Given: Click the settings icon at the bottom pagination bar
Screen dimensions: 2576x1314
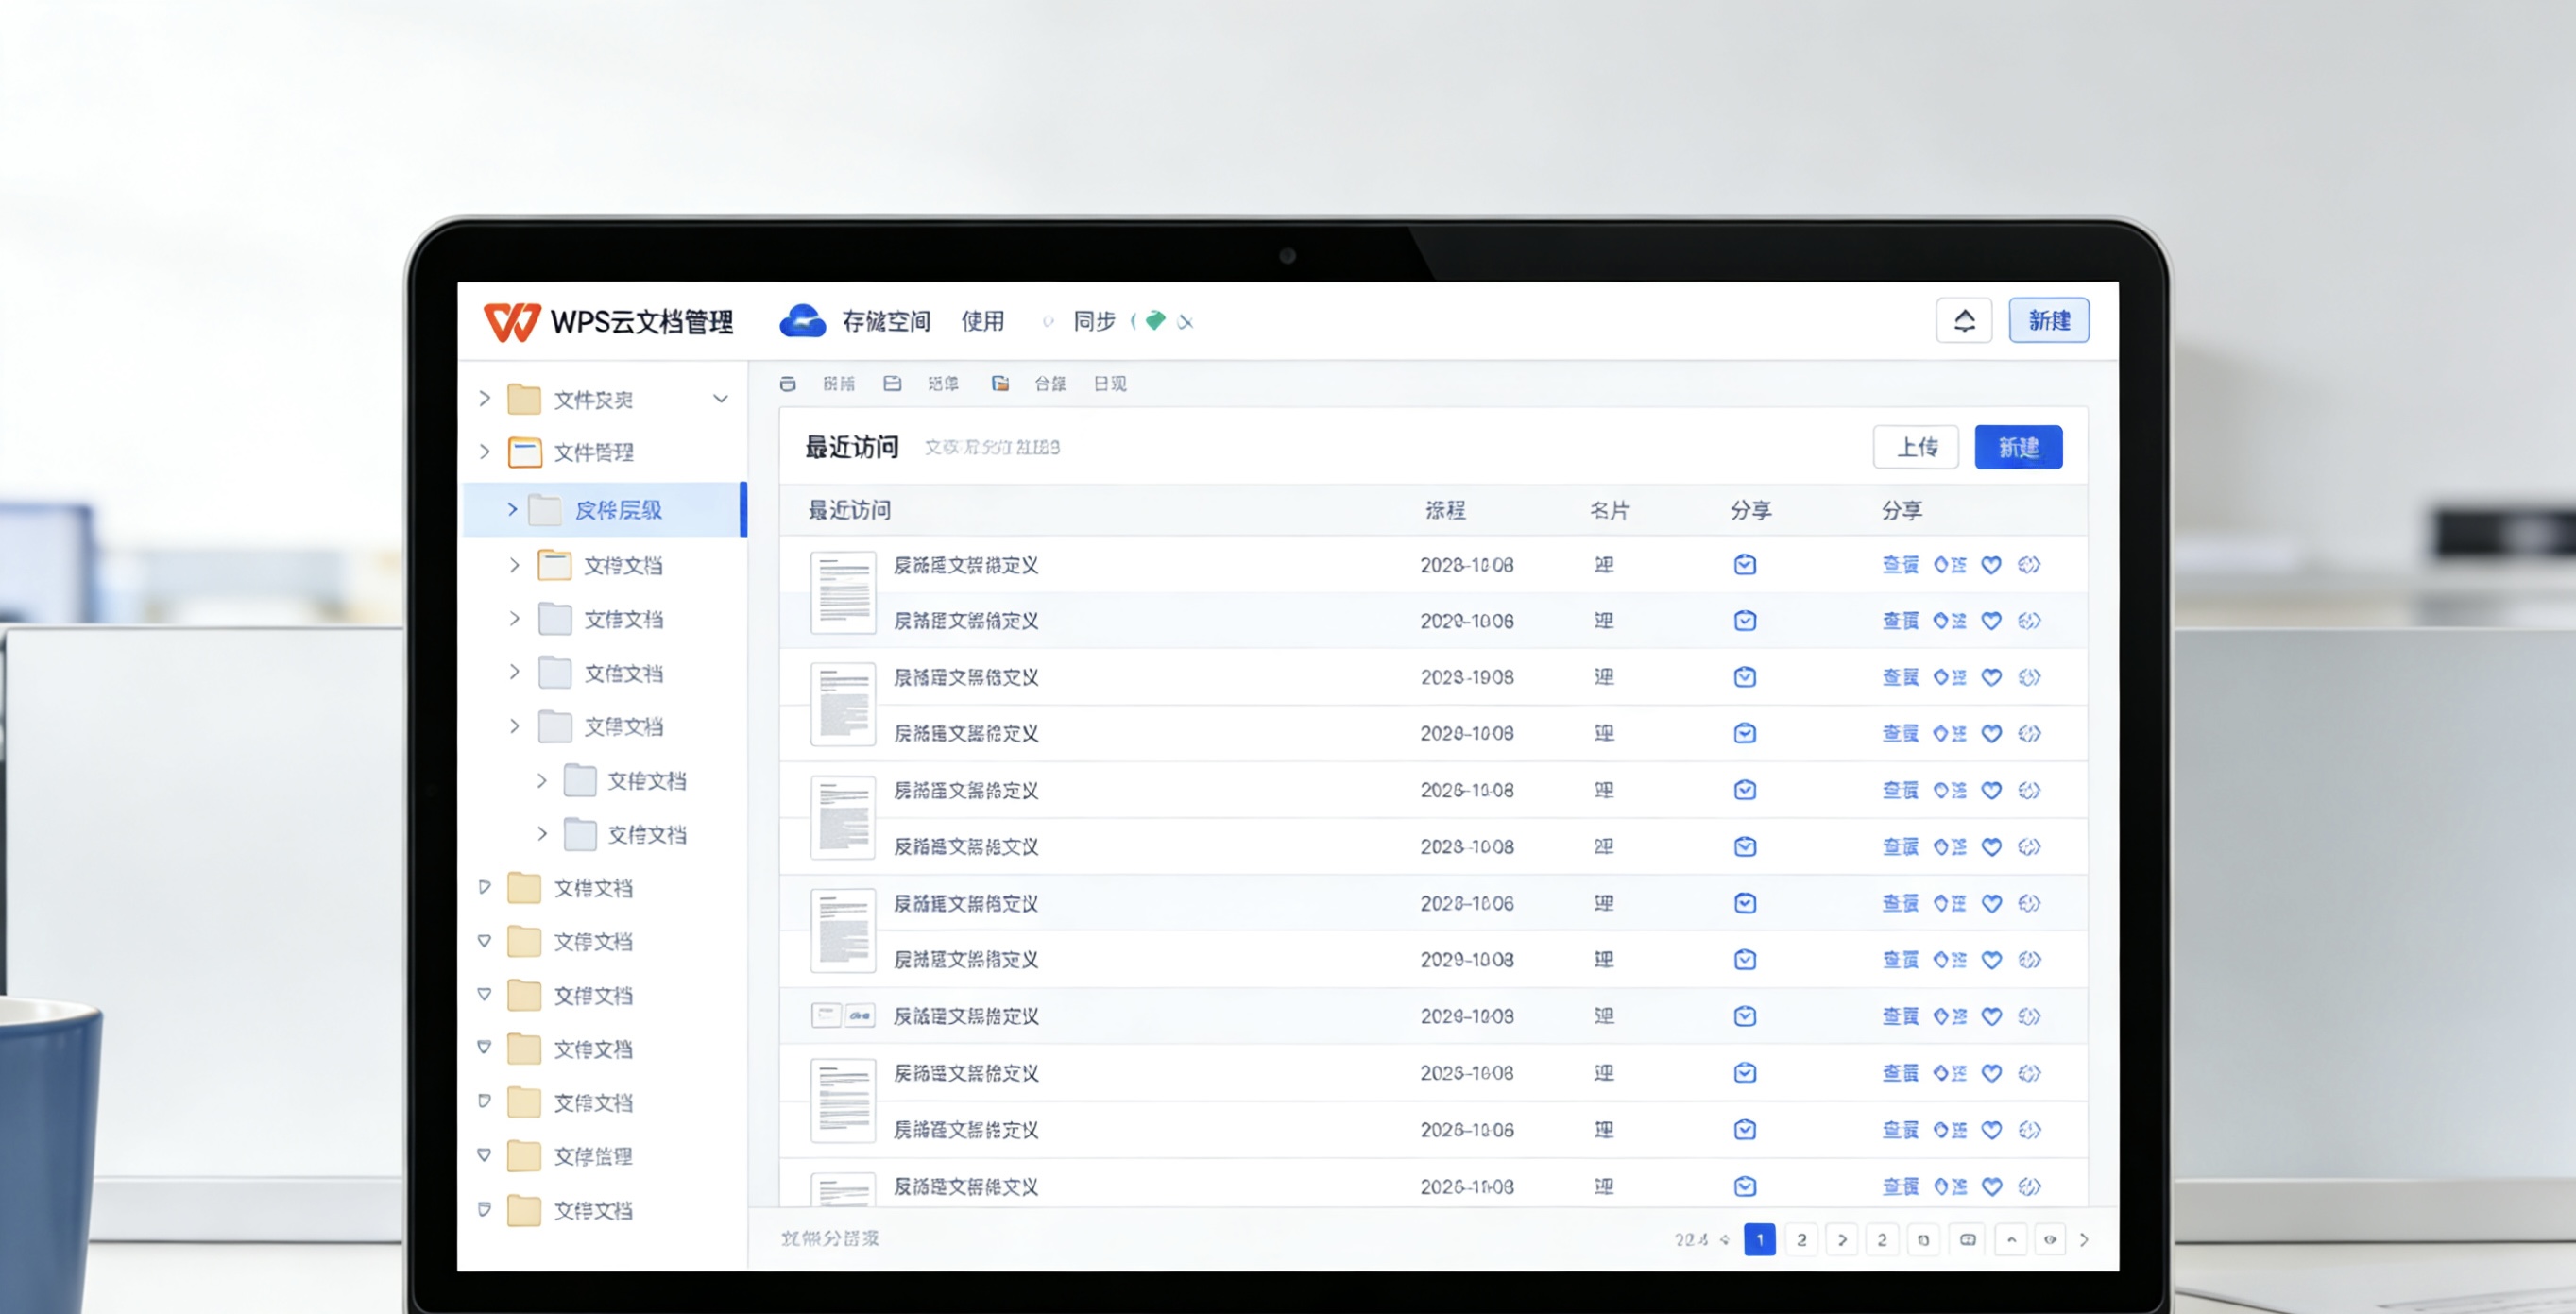Looking at the screenshot, I should pyautogui.click(x=1924, y=1239).
